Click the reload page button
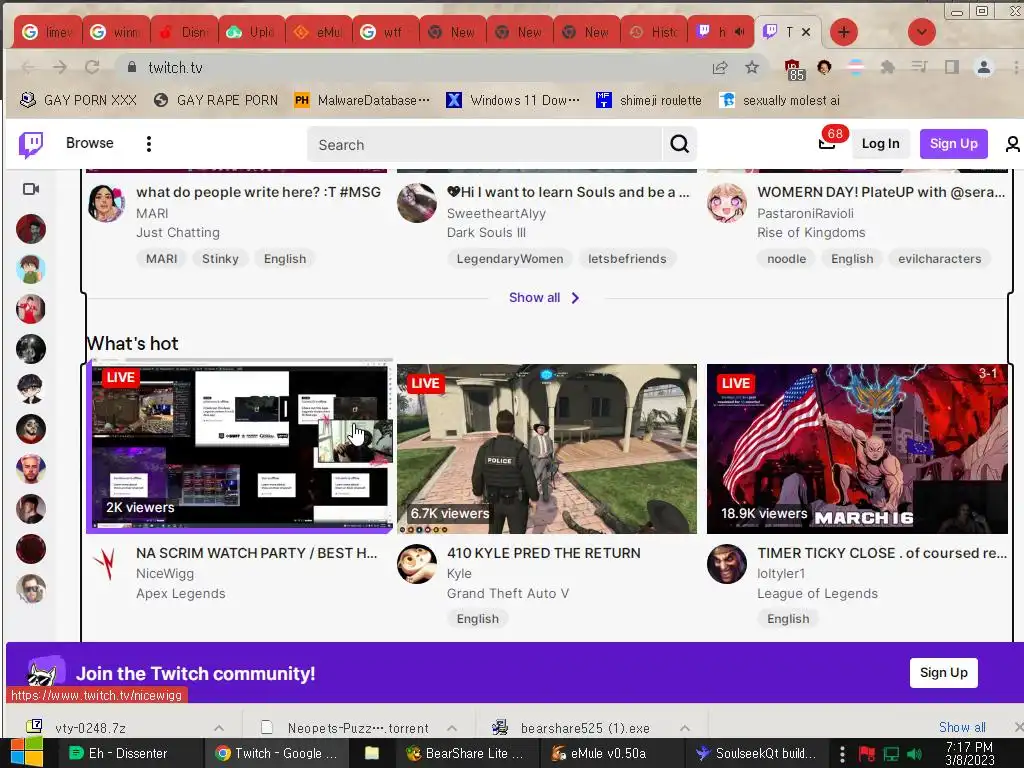 (x=92, y=67)
